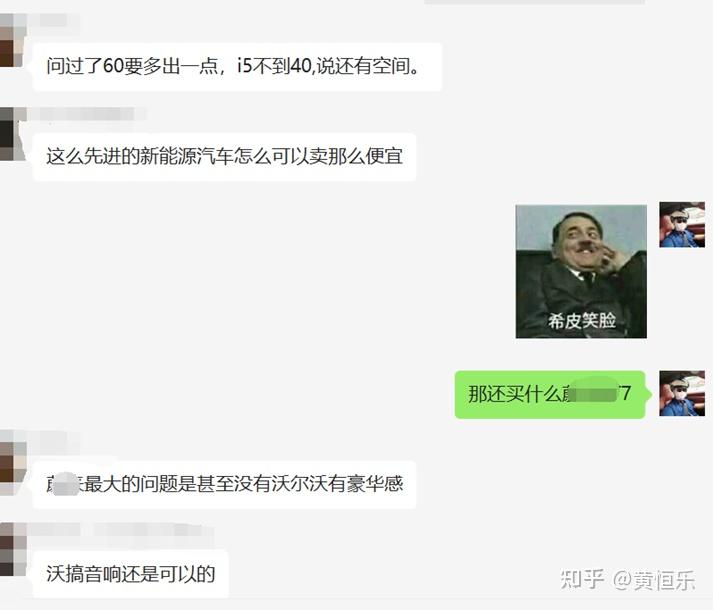Image resolution: width=713 pixels, height=610 pixels.
Task: Tap avatar next to "沃搞音响还是可以的" message
Action: [13, 550]
